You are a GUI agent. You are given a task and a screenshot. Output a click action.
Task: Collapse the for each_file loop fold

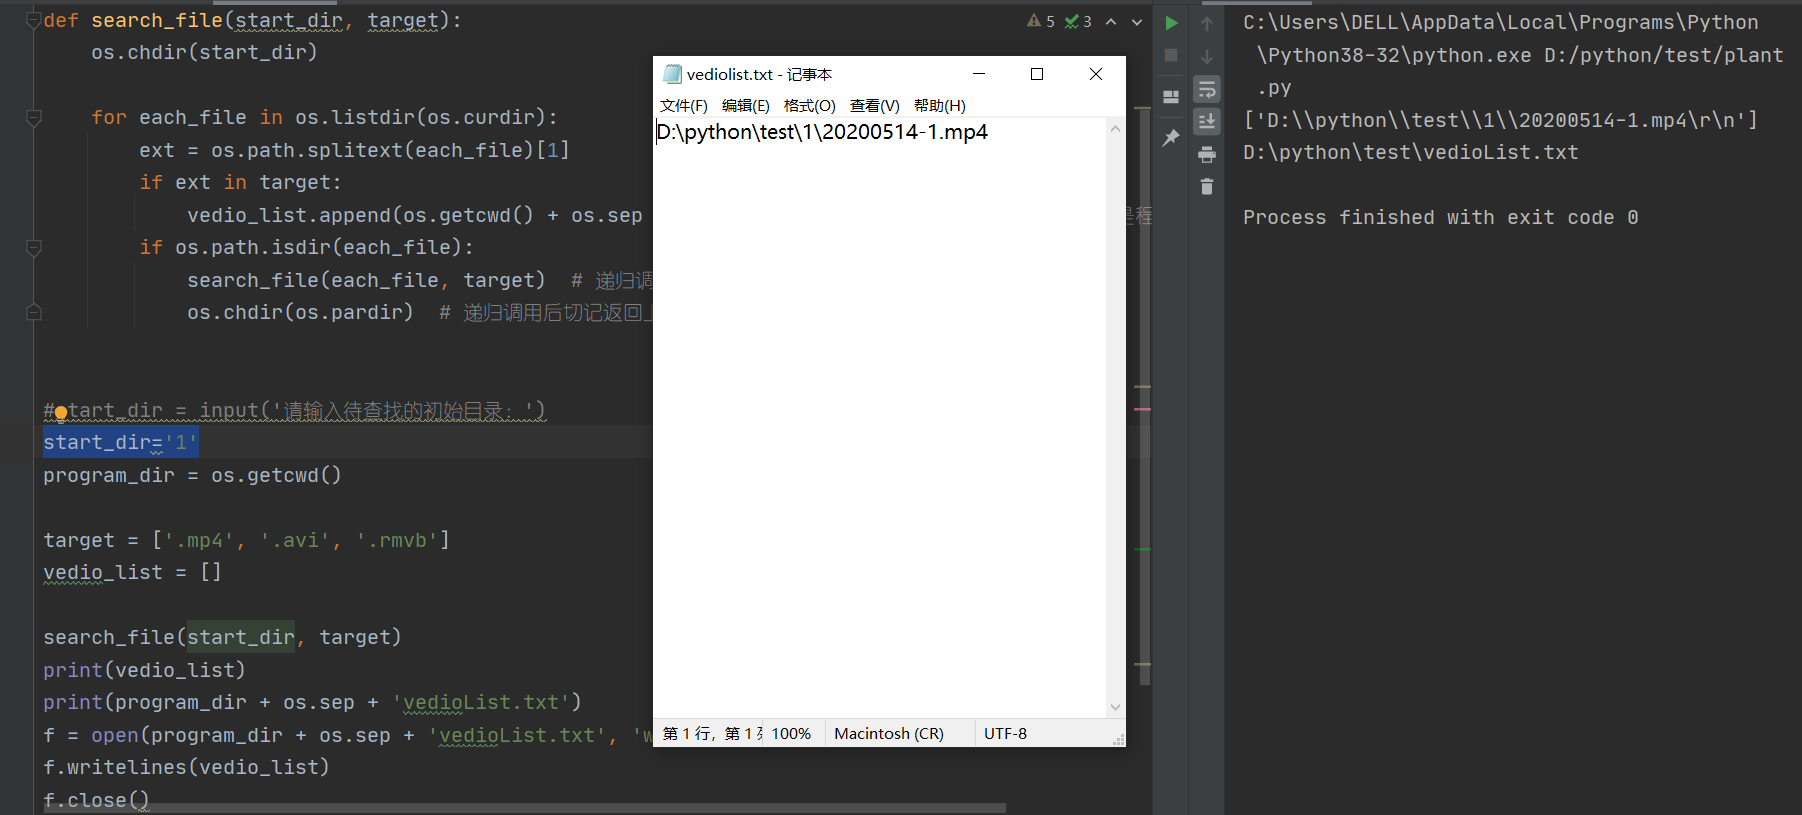click(x=33, y=118)
